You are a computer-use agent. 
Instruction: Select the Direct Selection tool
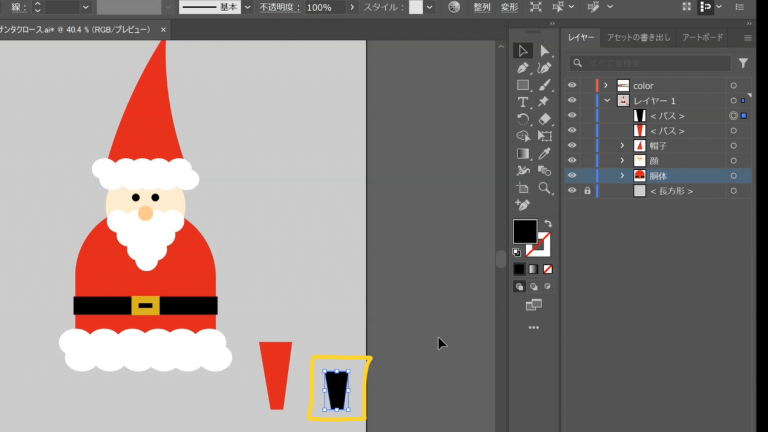coord(544,51)
